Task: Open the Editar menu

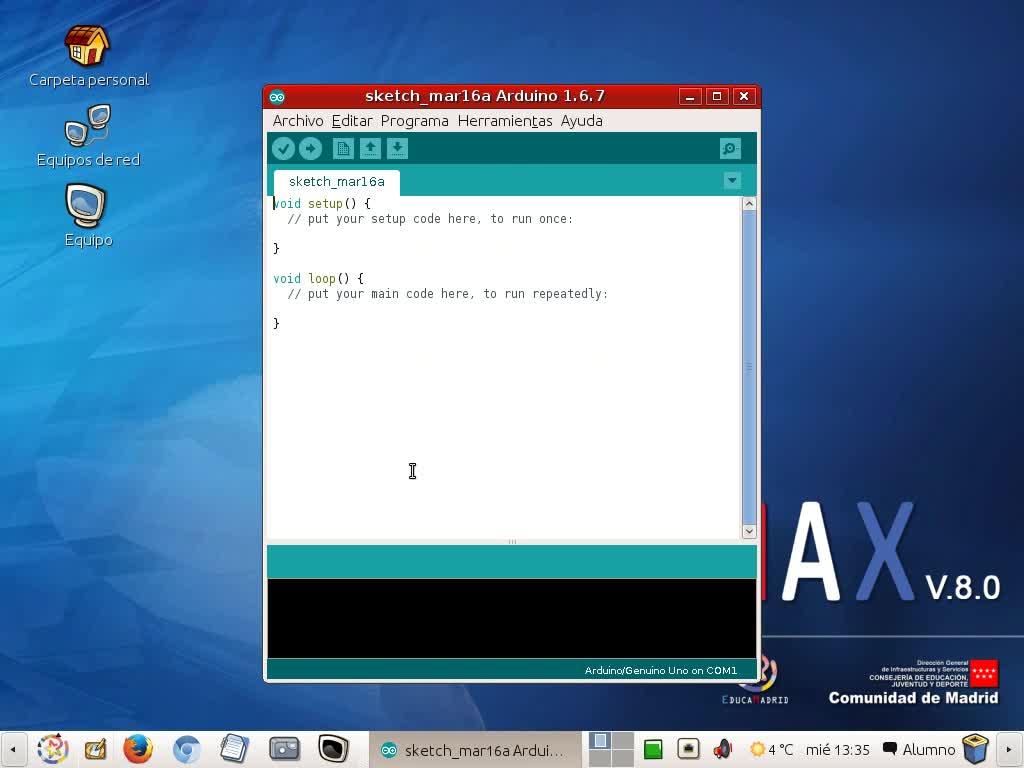Action: click(x=352, y=121)
